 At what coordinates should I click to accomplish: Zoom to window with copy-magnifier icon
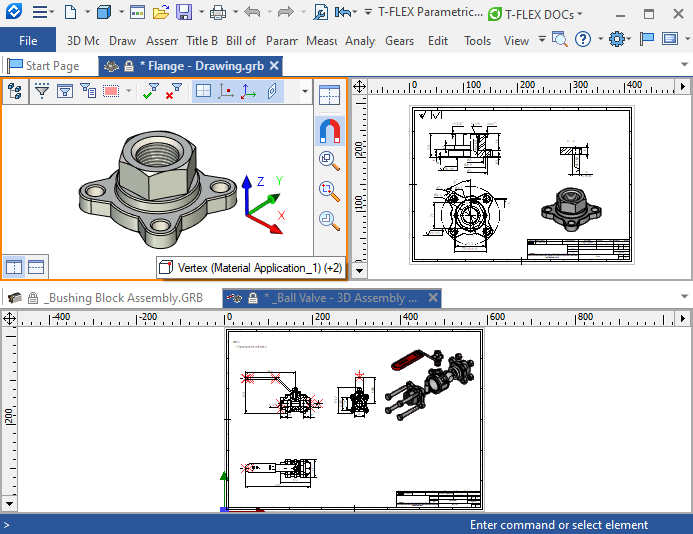tap(330, 160)
